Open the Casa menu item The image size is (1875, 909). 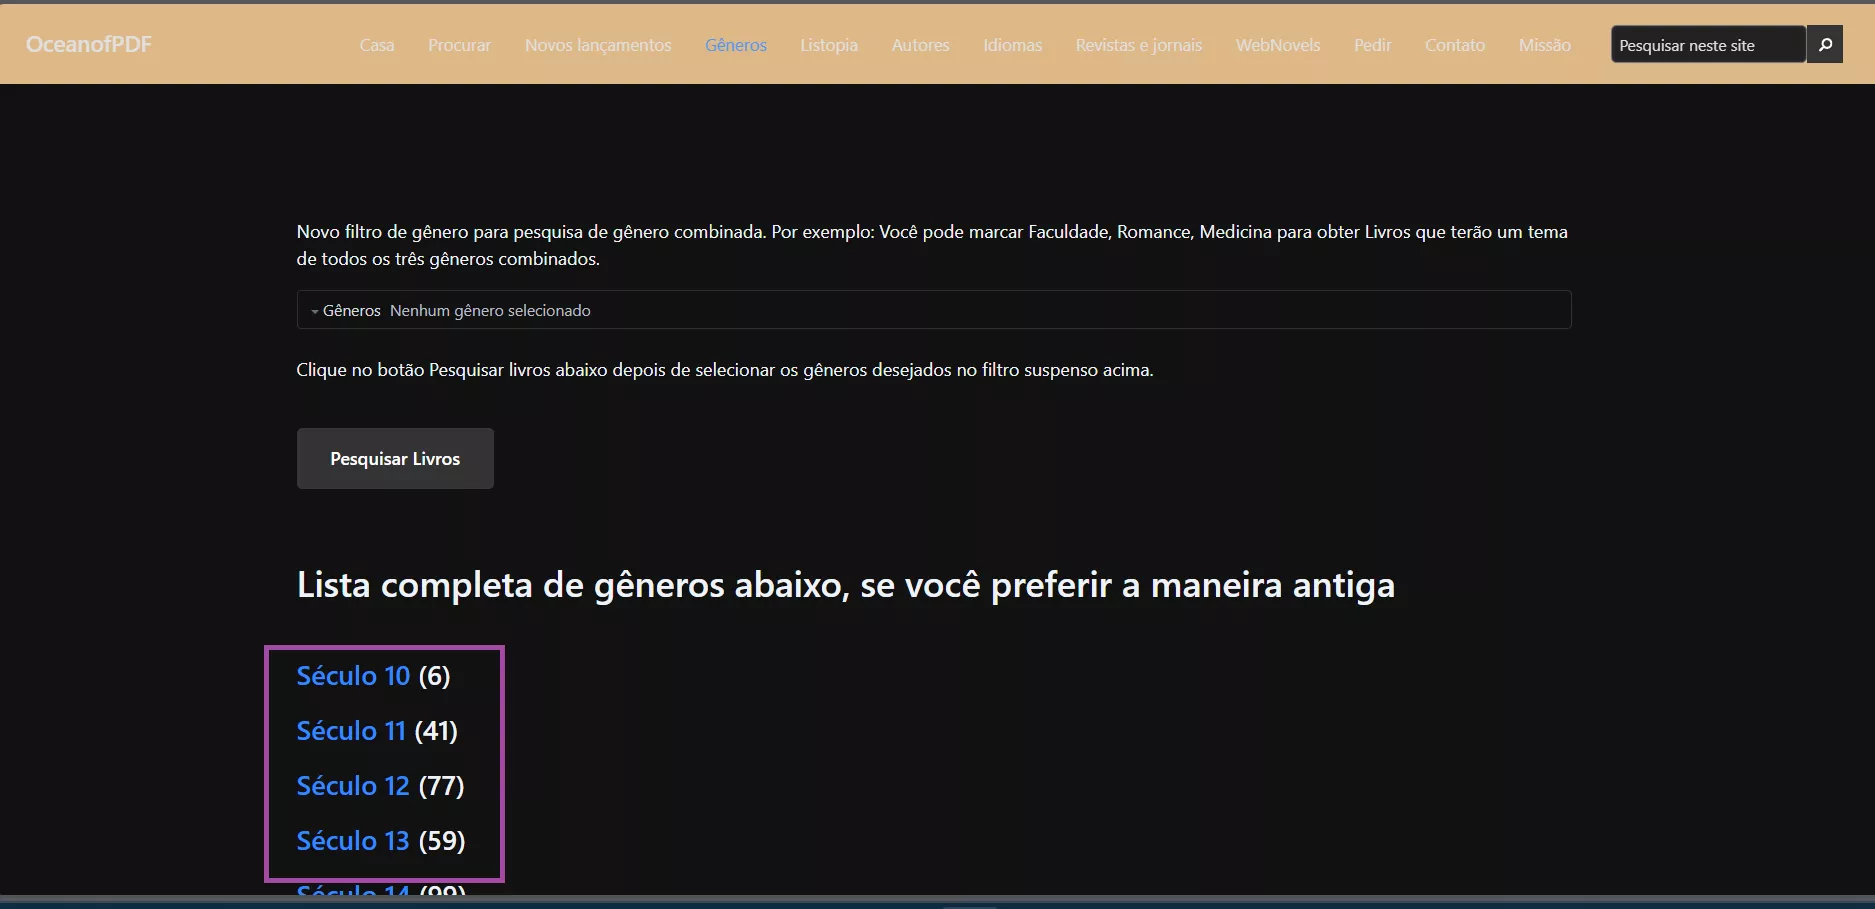[377, 45]
